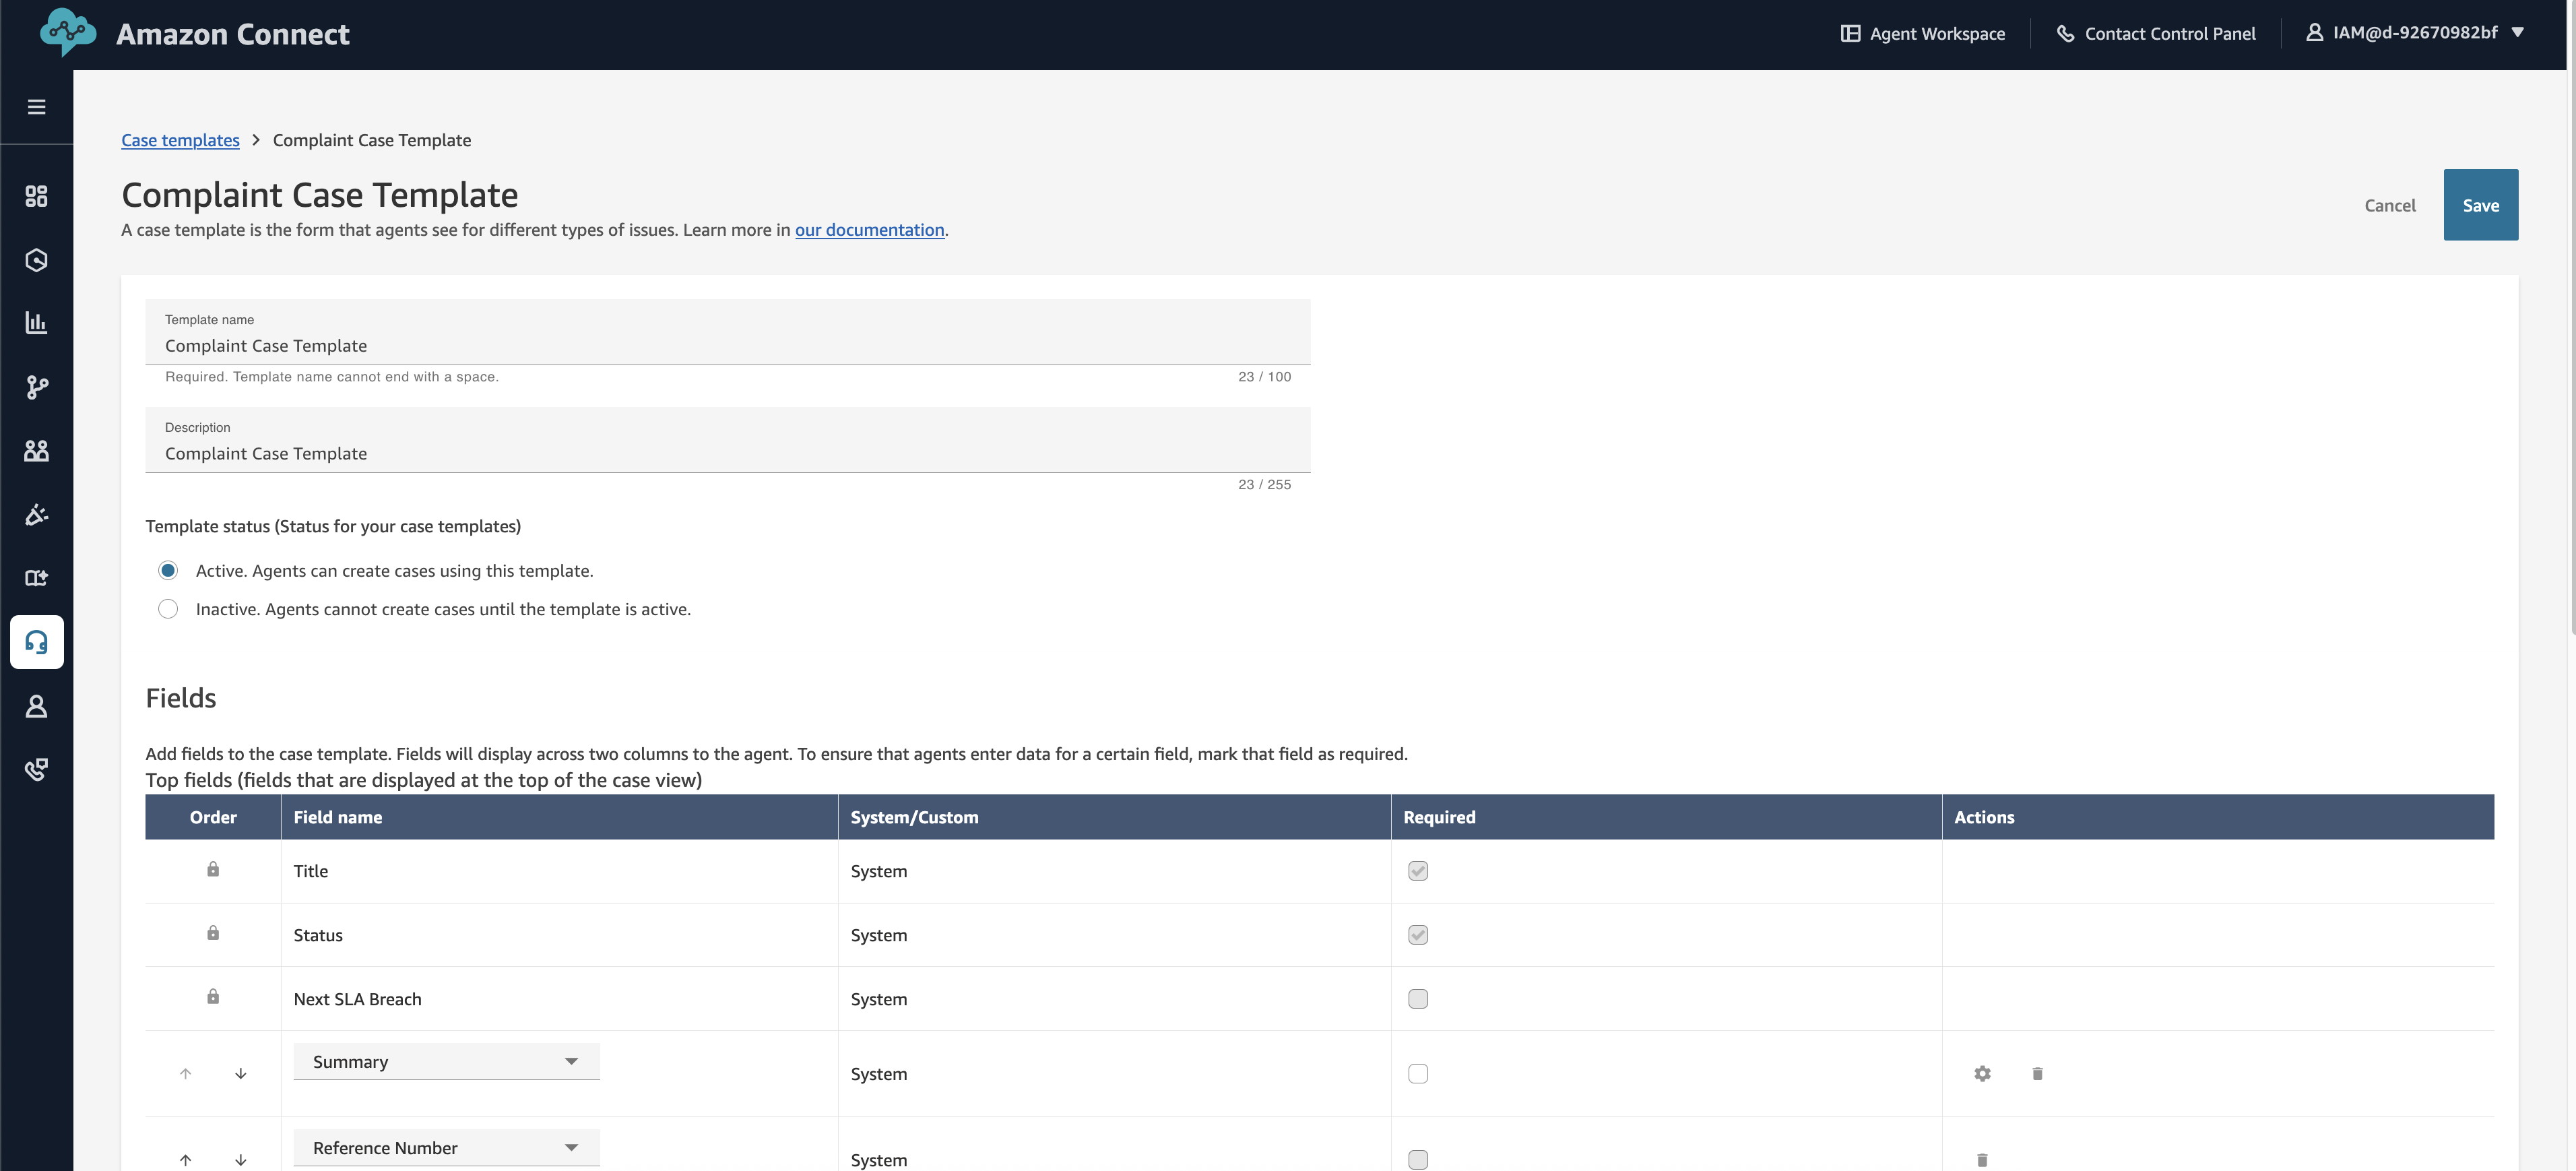The image size is (2576, 1171).
Task: Switch to Agent Workspace
Action: point(1922,32)
